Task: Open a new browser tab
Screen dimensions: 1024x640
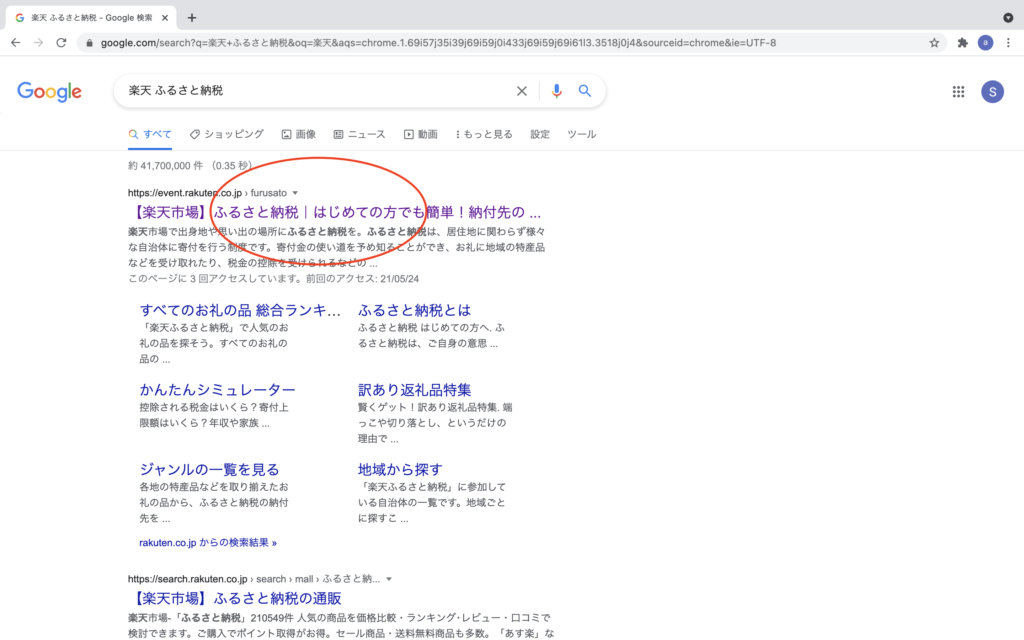Action: click(192, 17)
